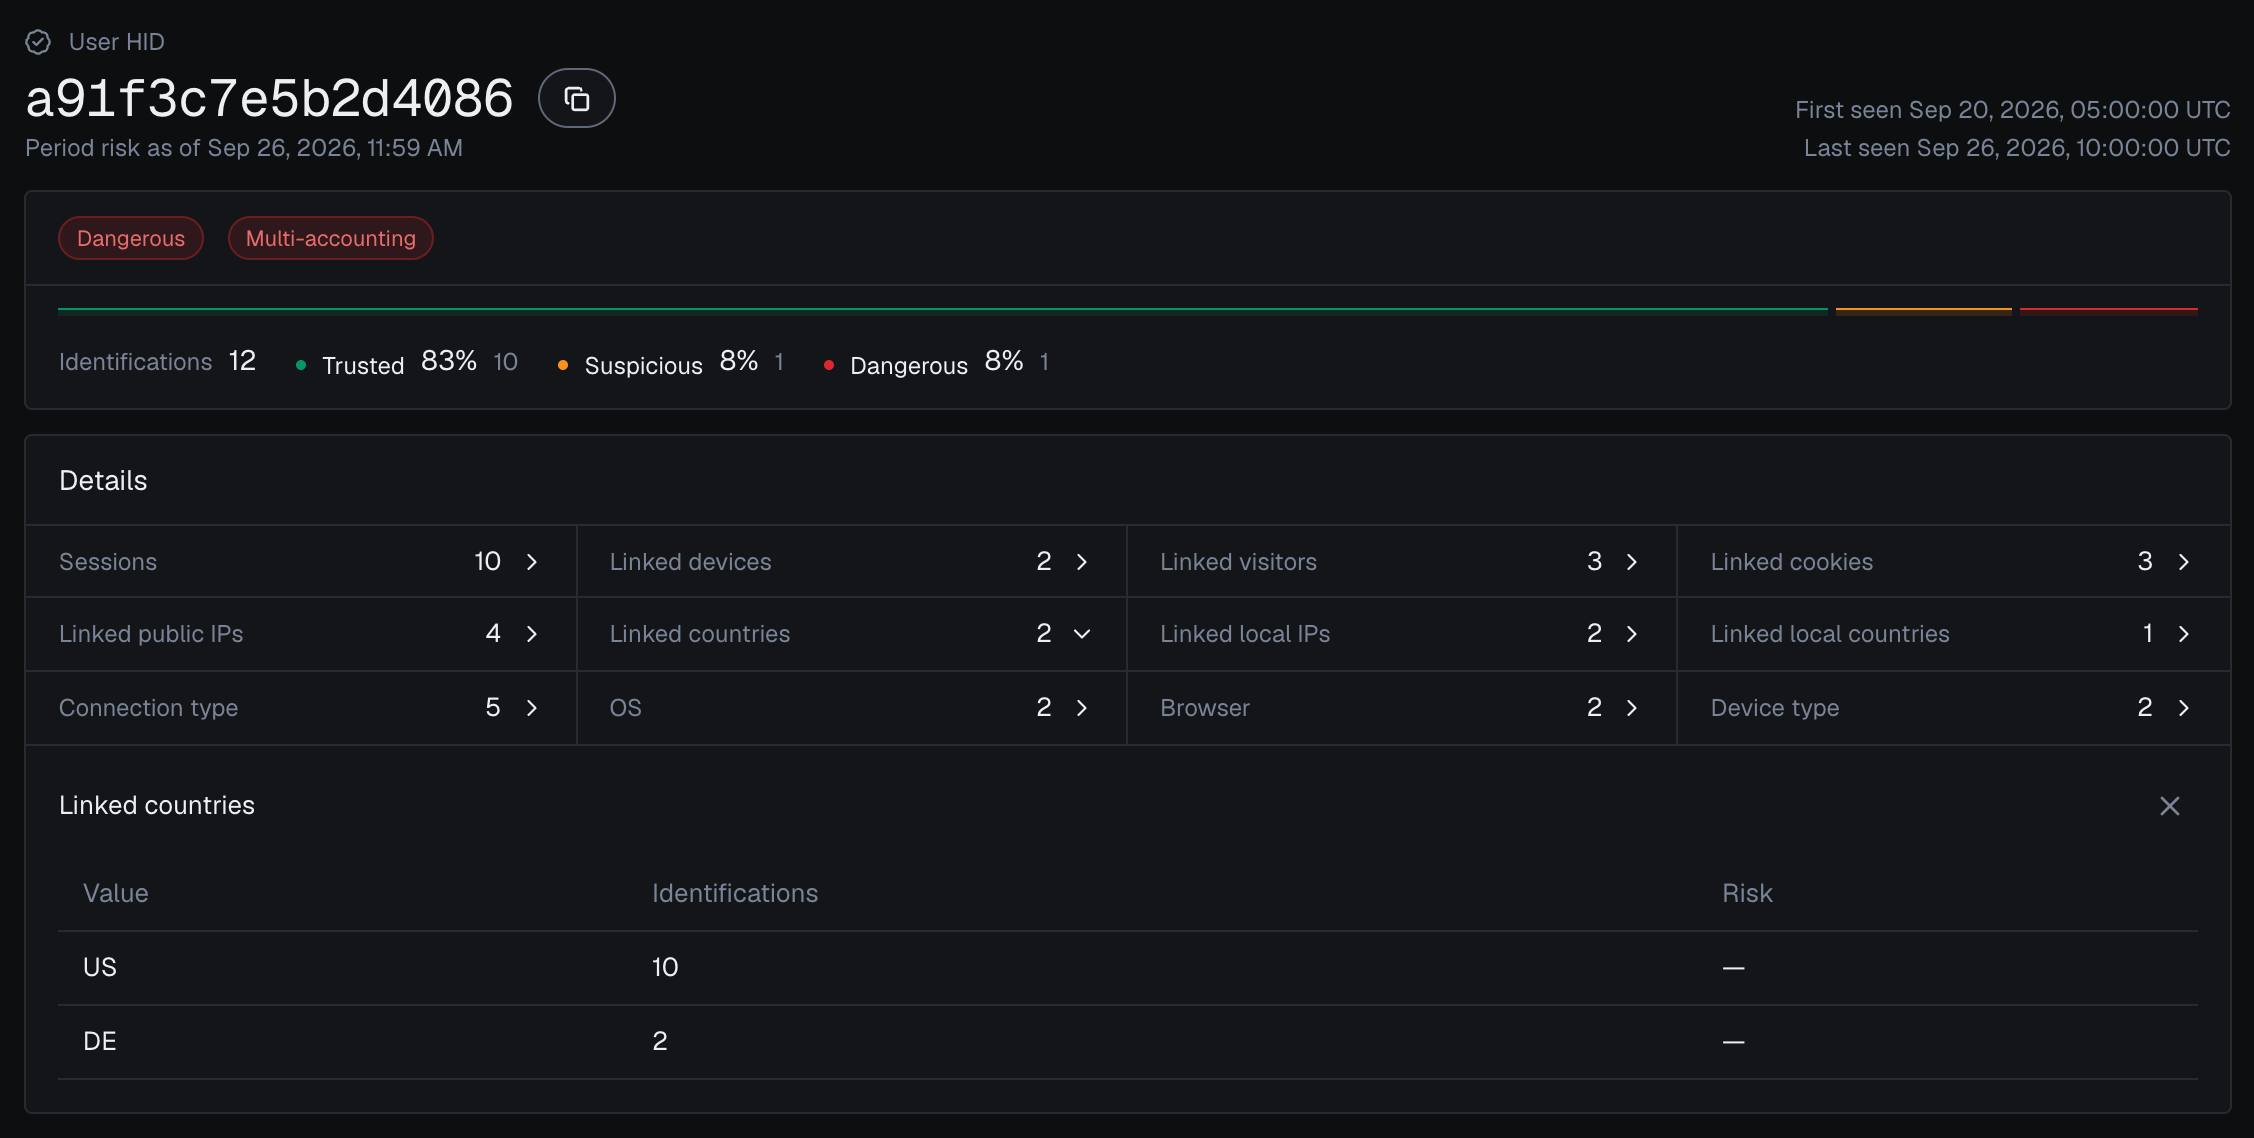
Task: Click the Dangerous tag badge
Action: click(131, 238)
